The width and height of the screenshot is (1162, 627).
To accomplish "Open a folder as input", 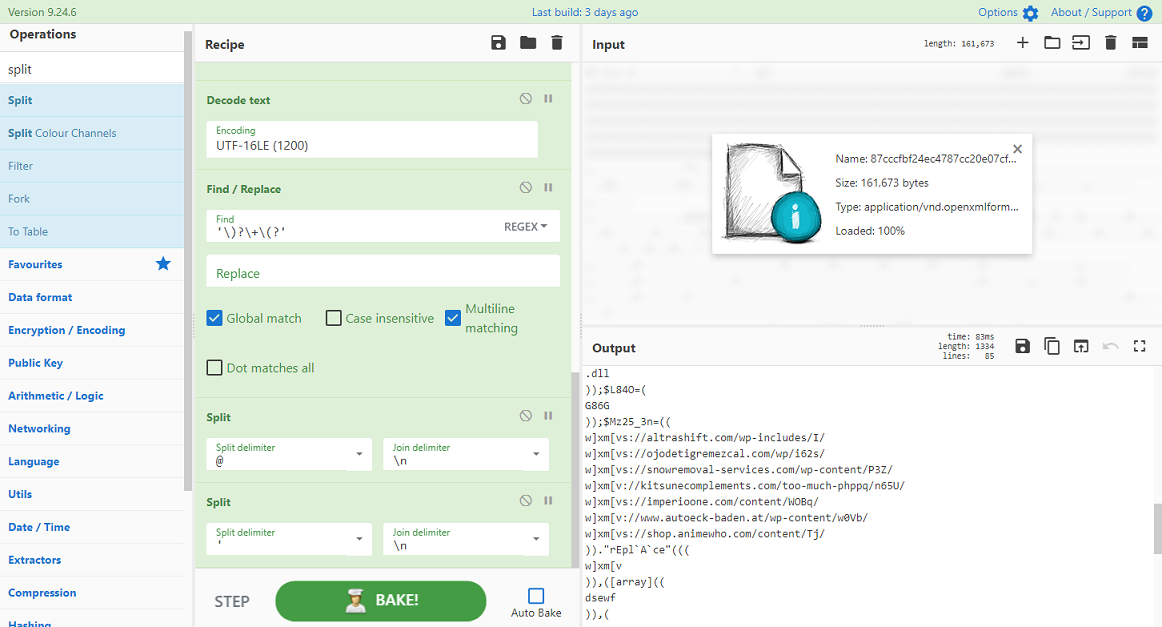I will click(x=1052, y=43).
